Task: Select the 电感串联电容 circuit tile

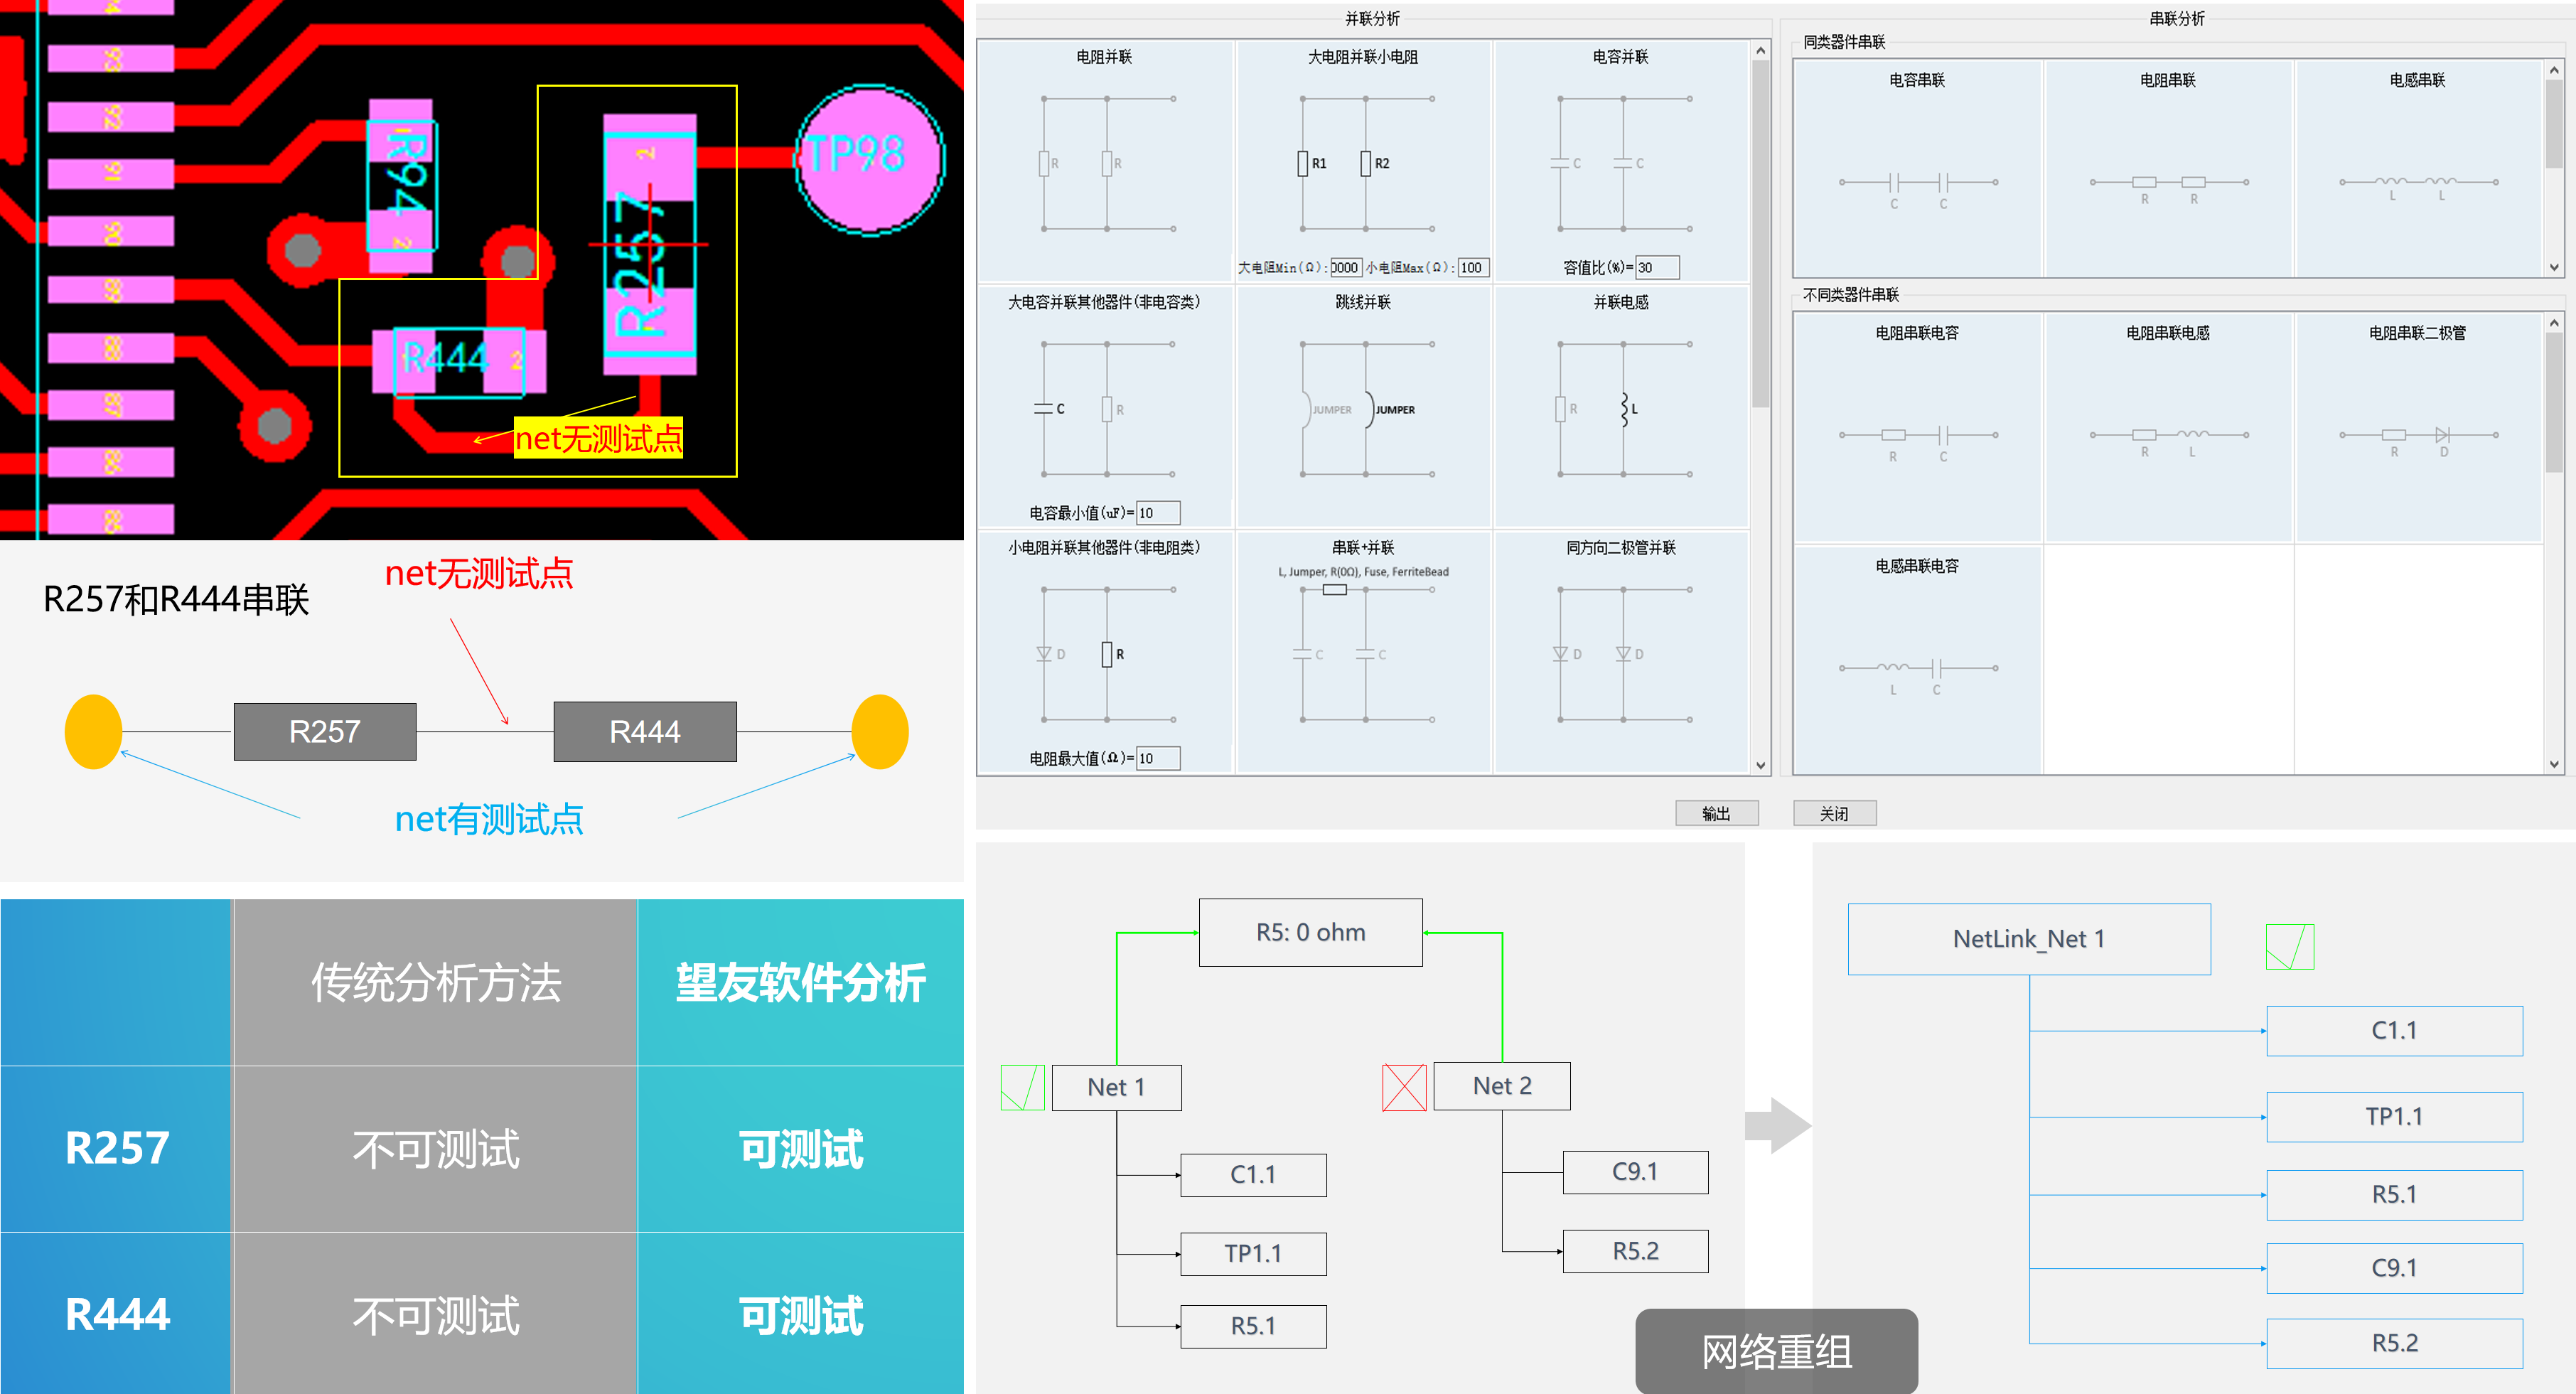Action: coord(1917,660)
